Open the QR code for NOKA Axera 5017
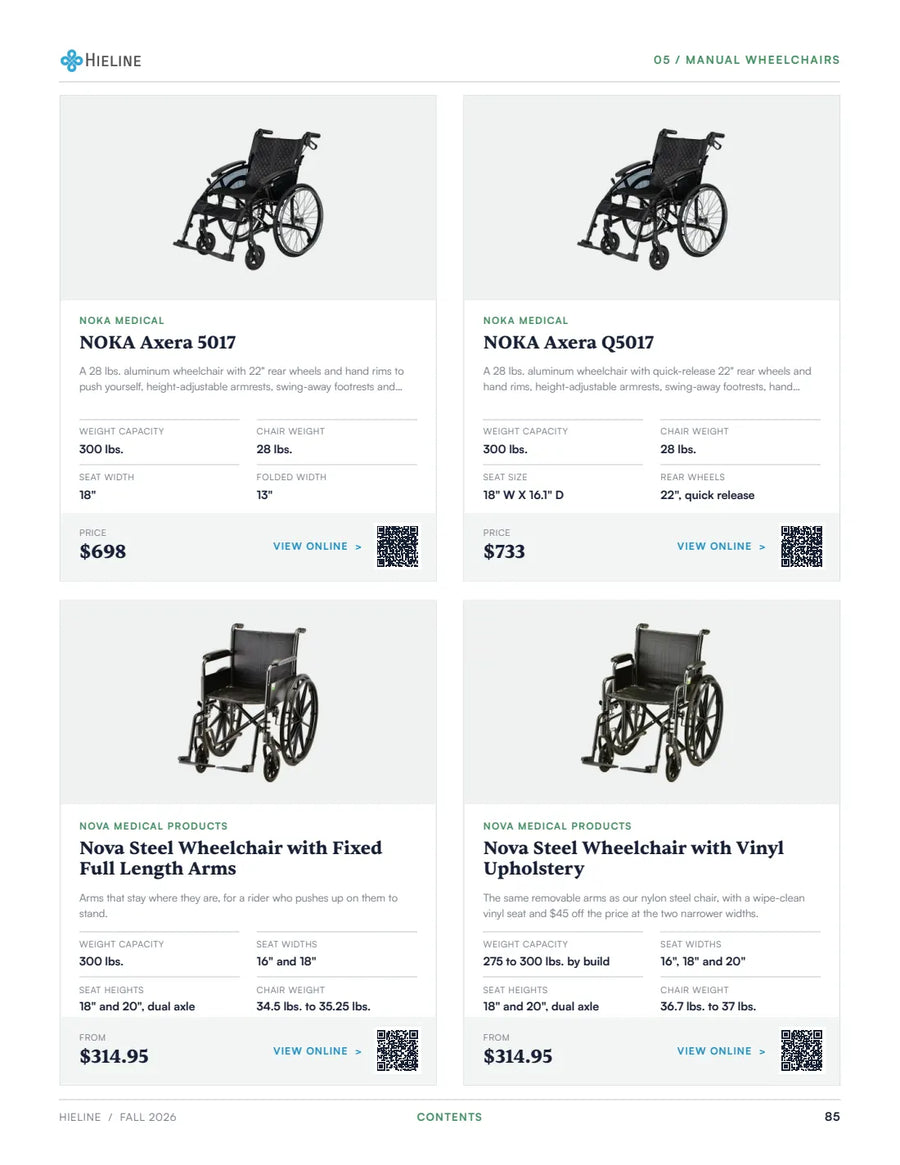The width and height of the screenshot is (900, 1165). (398, 547)
